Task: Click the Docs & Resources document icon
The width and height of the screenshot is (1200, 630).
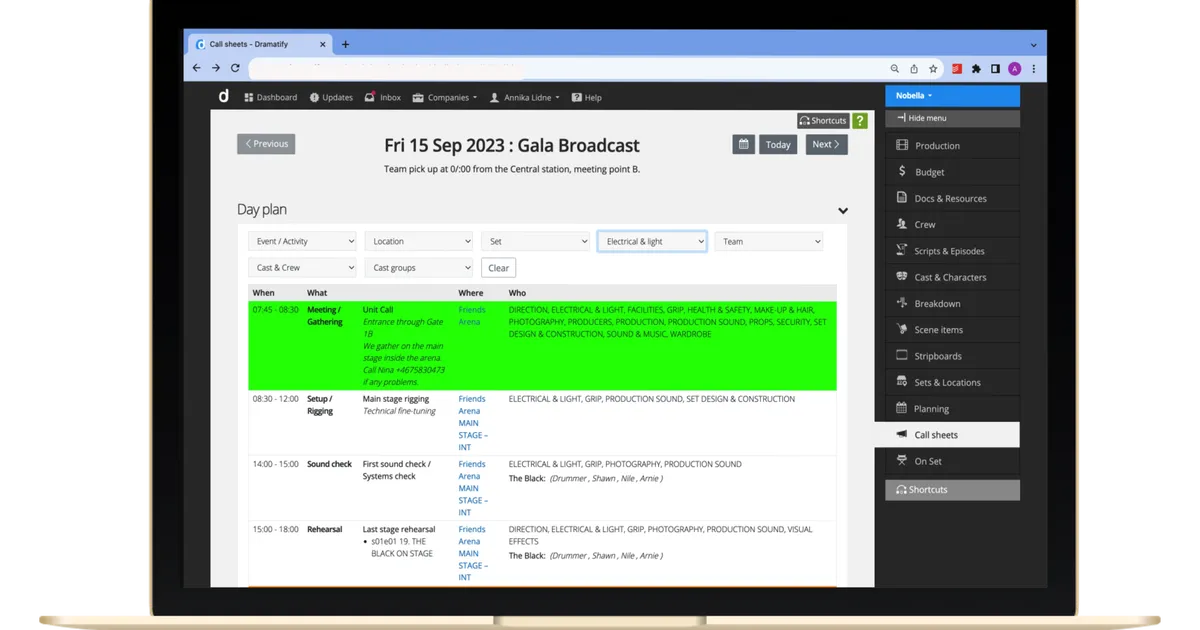Action: coord(902,198)
